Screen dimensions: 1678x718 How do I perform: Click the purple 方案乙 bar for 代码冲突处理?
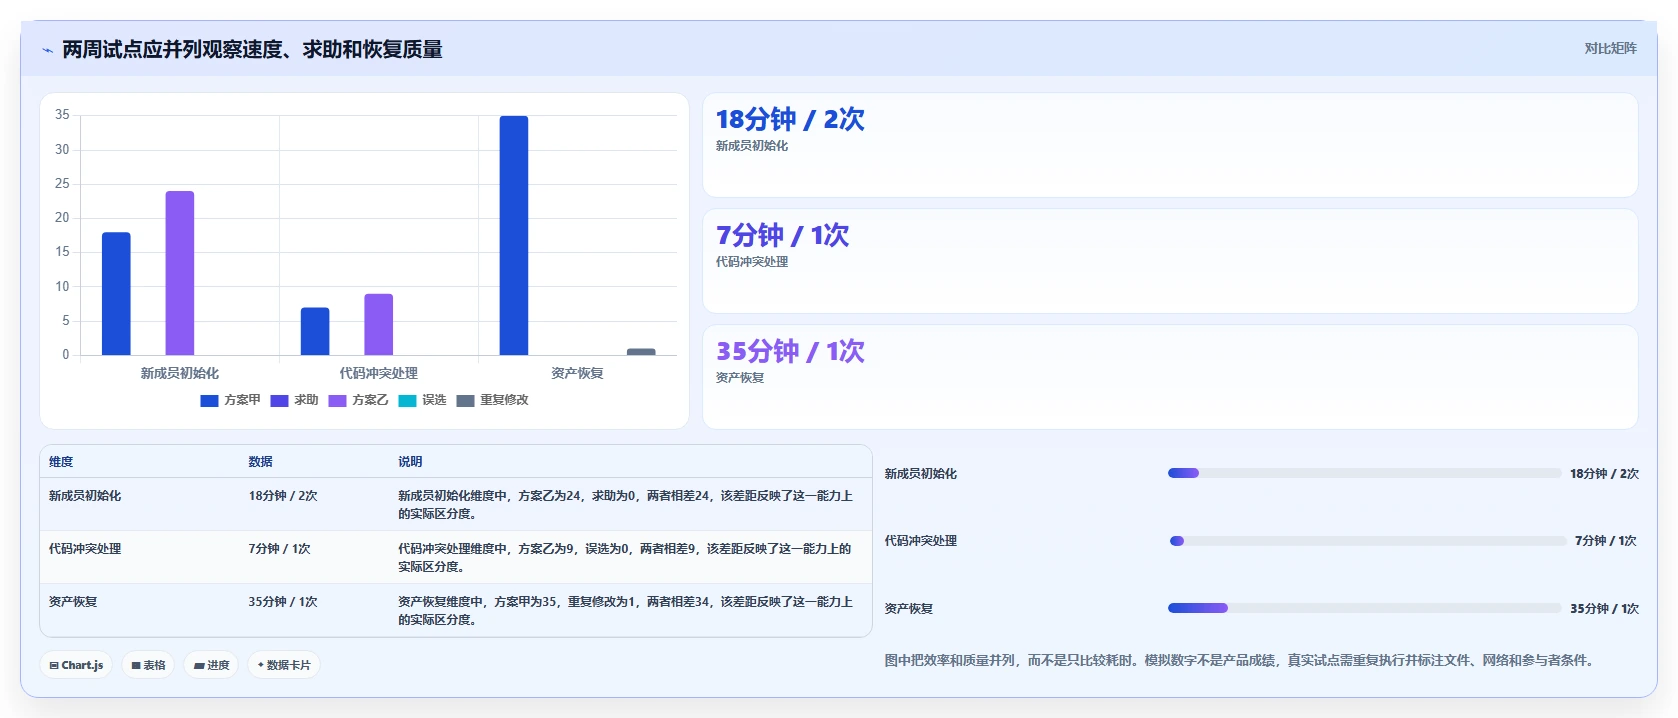pos(379,324)
